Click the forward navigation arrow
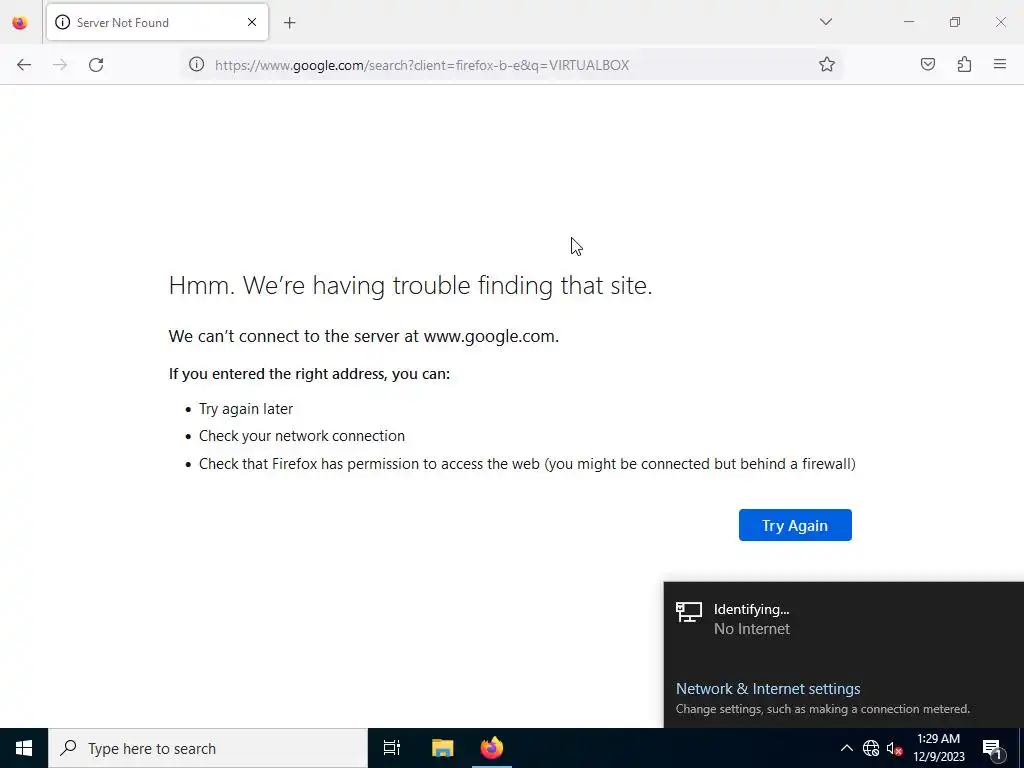Screen dimensions: 1024x768 point(60,65)
